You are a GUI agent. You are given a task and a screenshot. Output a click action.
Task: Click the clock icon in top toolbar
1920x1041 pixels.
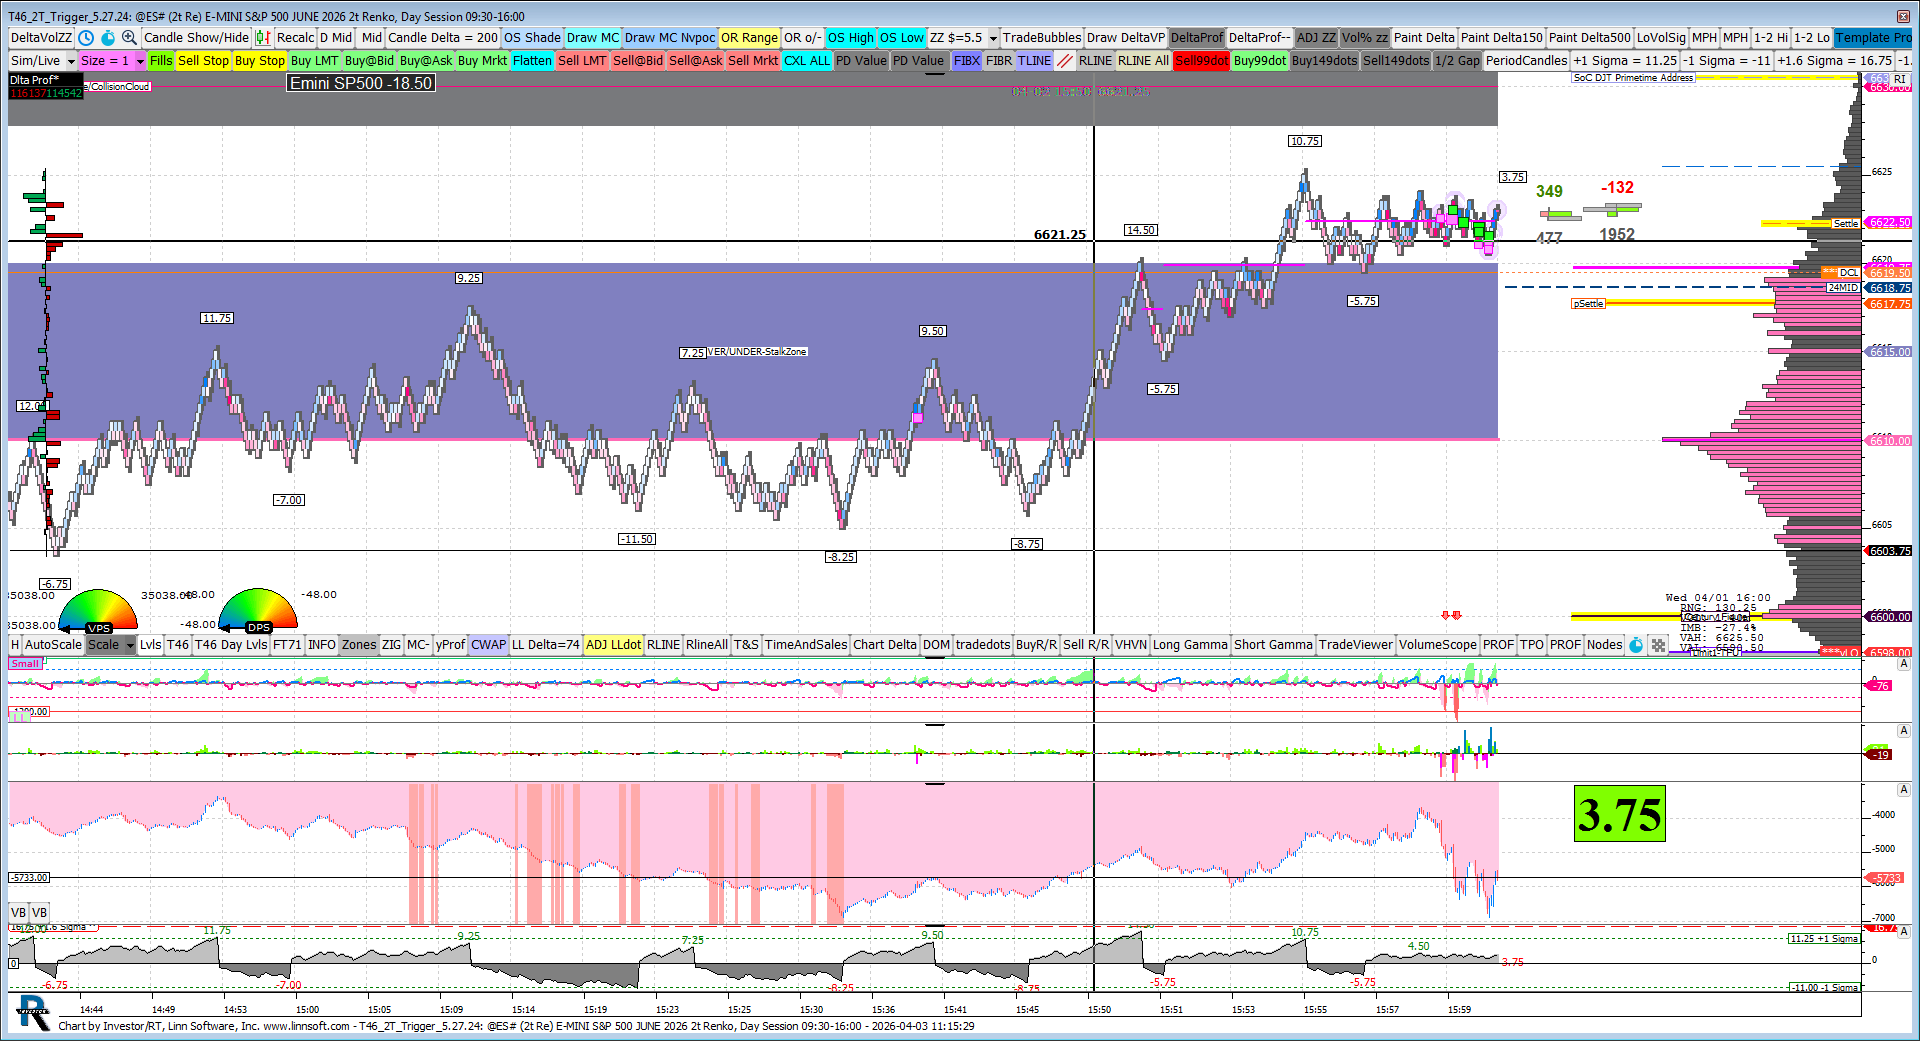86,38
